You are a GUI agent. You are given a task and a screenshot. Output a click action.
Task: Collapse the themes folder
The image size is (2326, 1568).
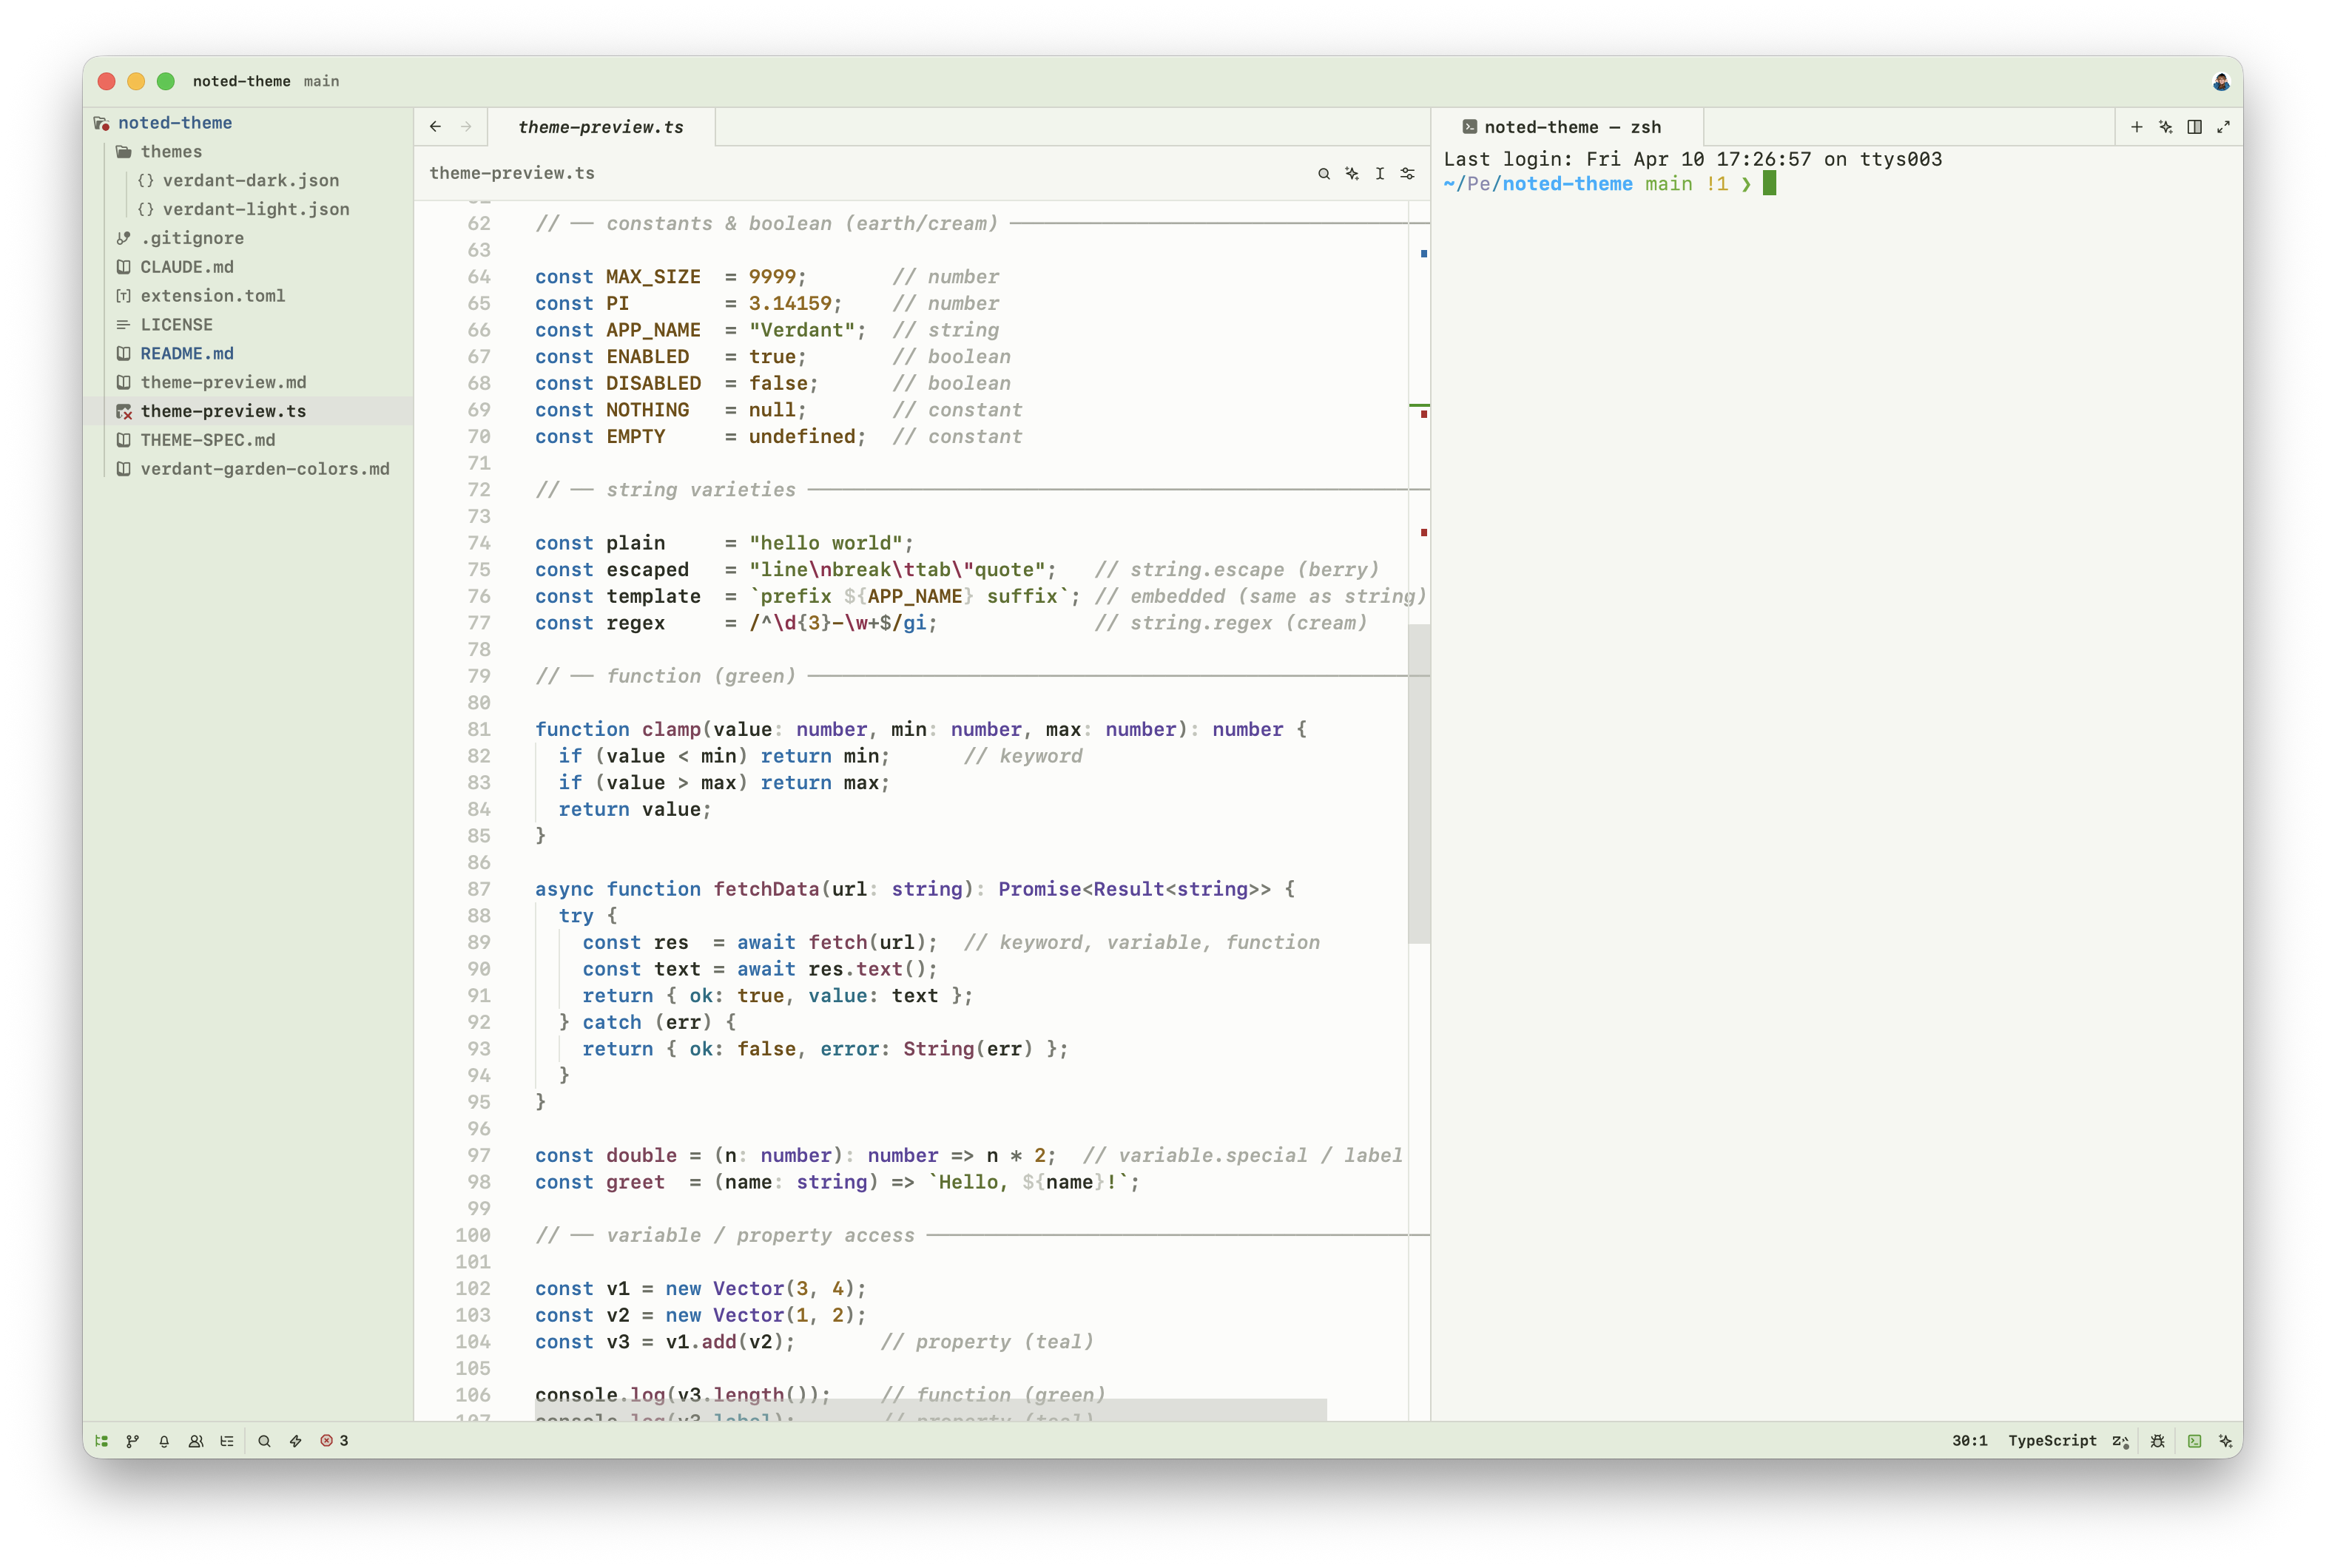248,151
